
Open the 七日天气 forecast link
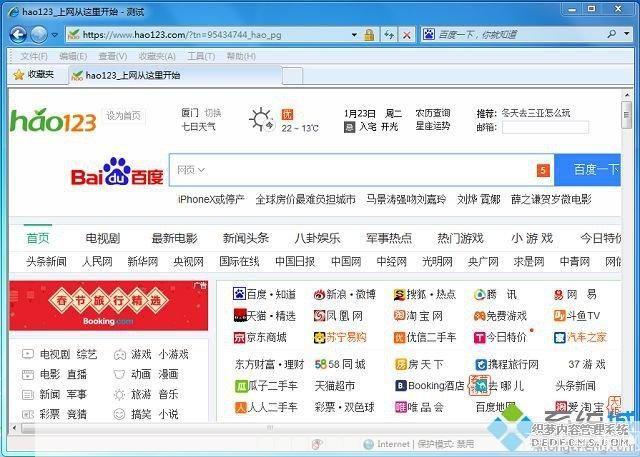[198, 127]
